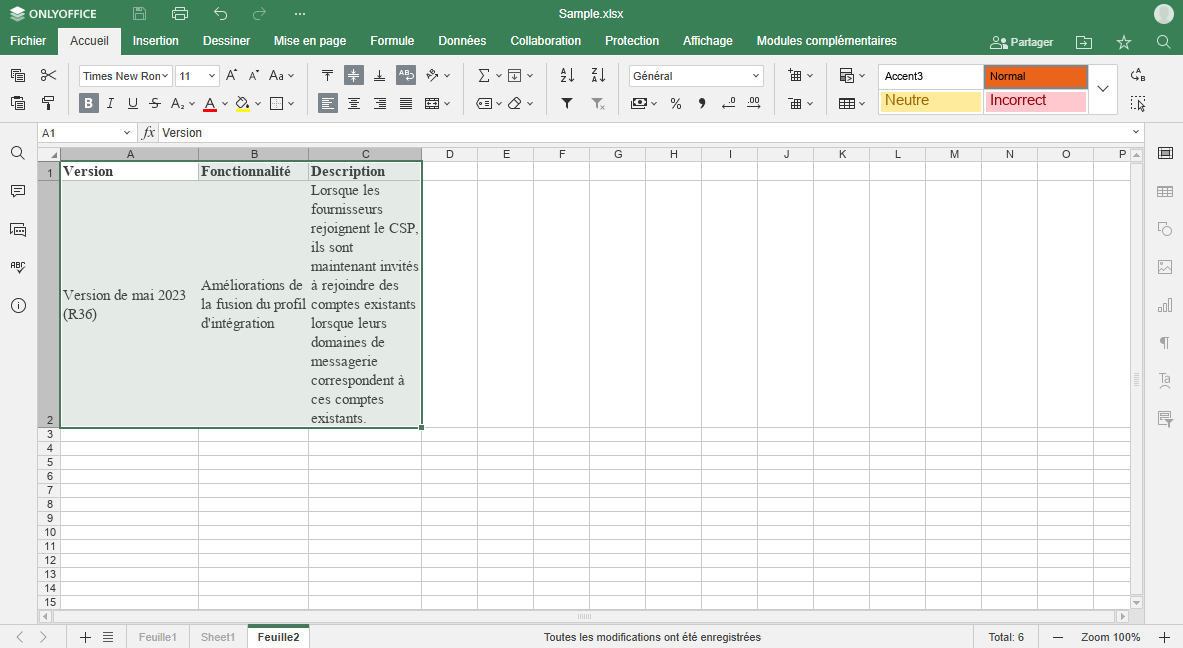Open the Données menu tab
This screenshot has height=648, width=1183.
(x=461, y=41)
